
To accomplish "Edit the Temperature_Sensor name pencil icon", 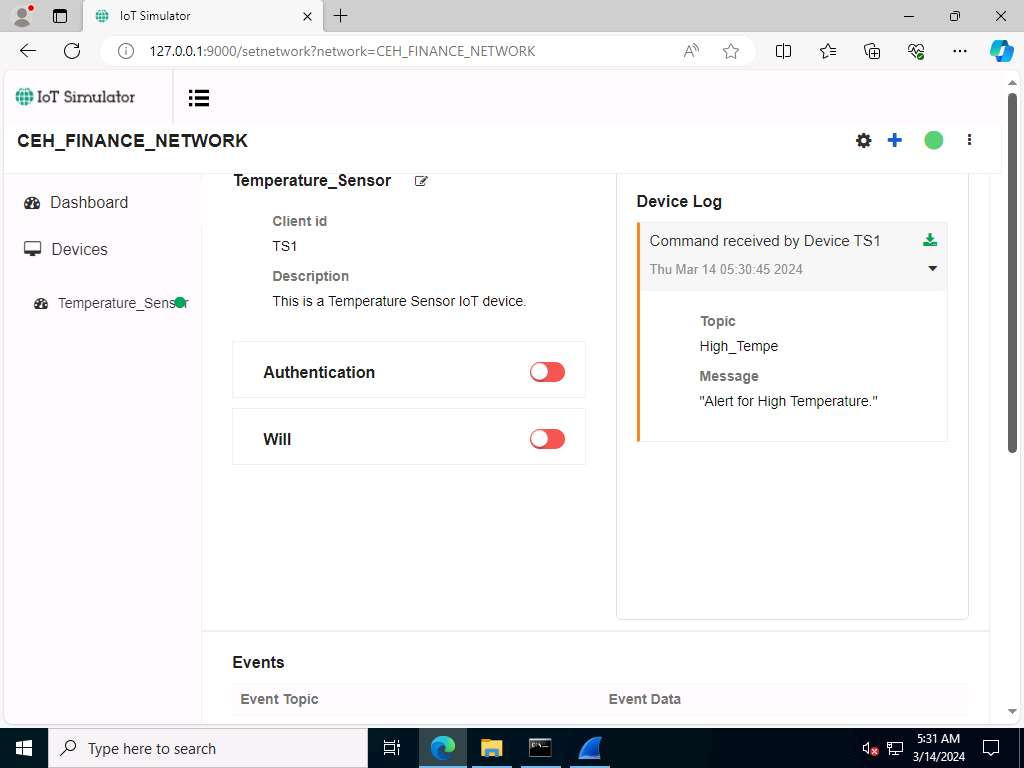I will point(421,181).
